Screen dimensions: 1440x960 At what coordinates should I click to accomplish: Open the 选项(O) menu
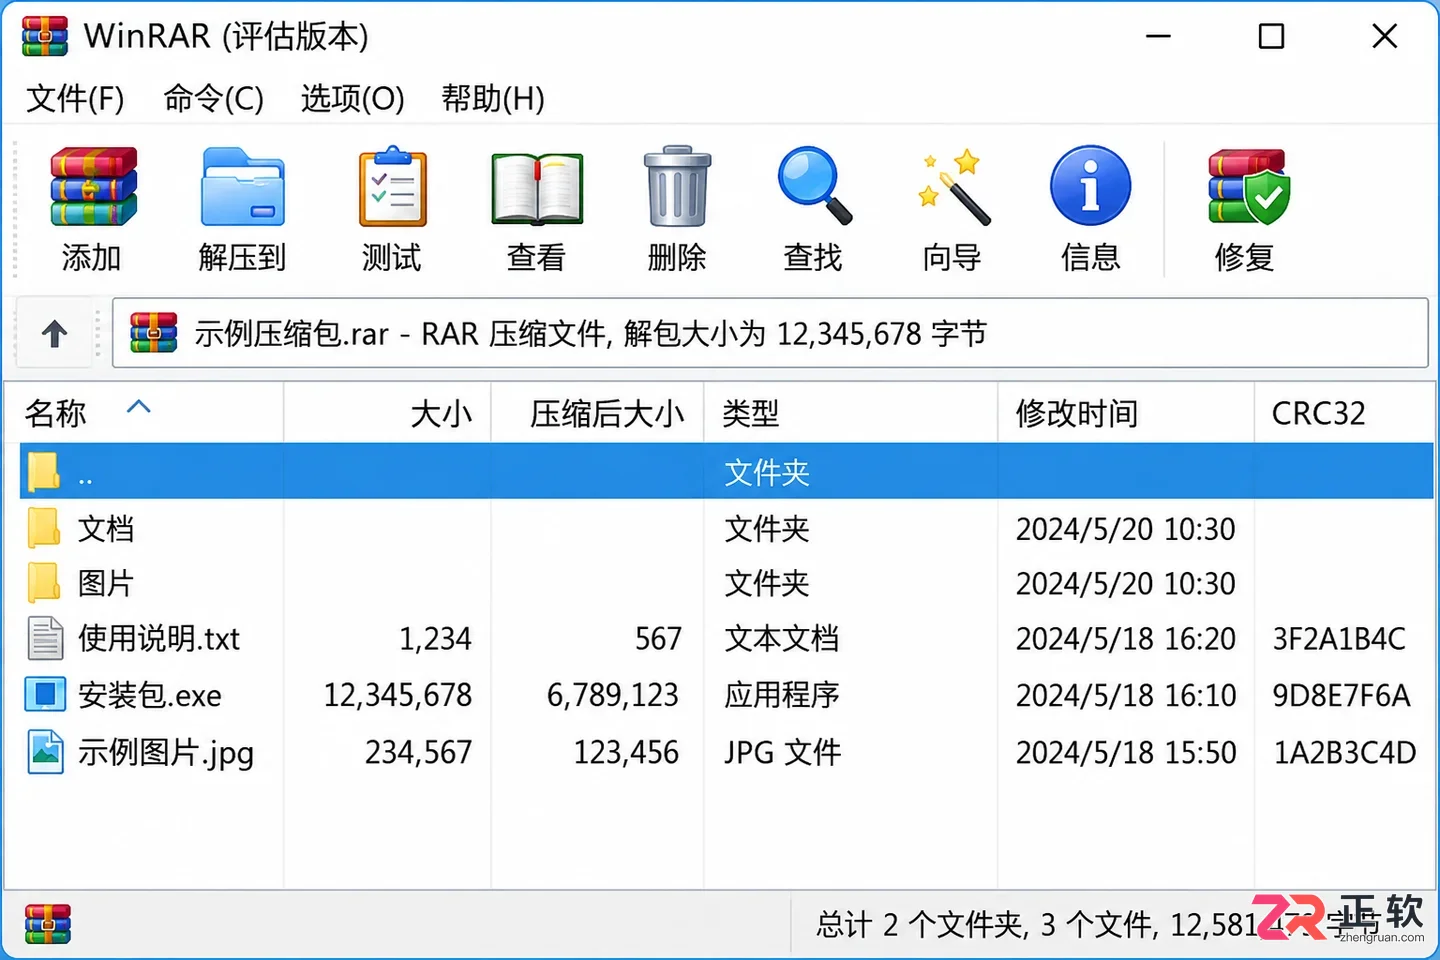353,98
